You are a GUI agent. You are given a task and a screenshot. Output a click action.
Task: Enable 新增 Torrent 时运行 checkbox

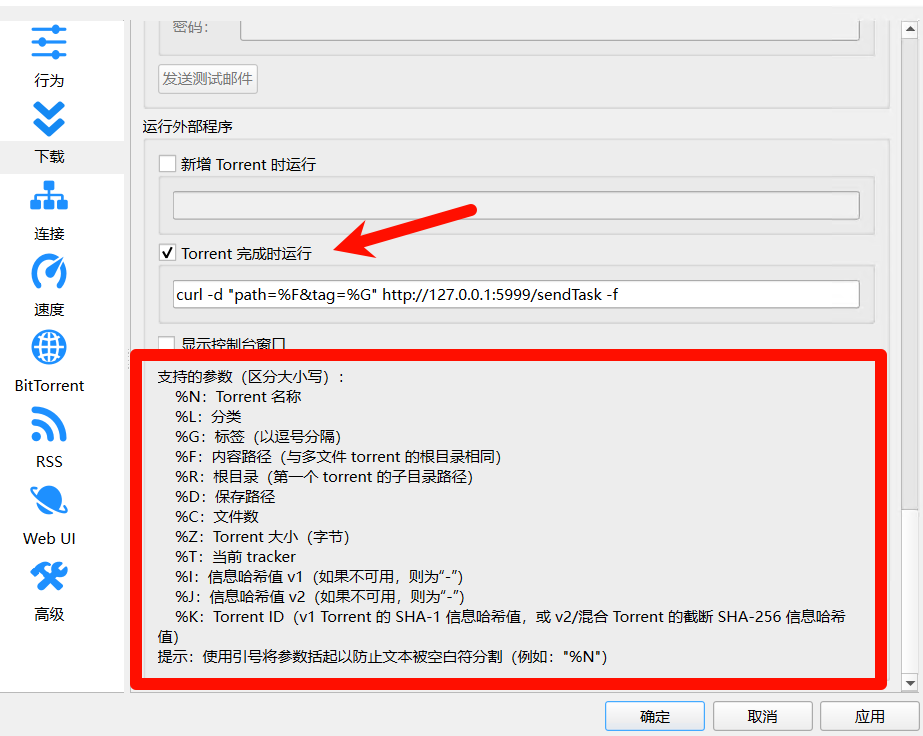[167, 164]
